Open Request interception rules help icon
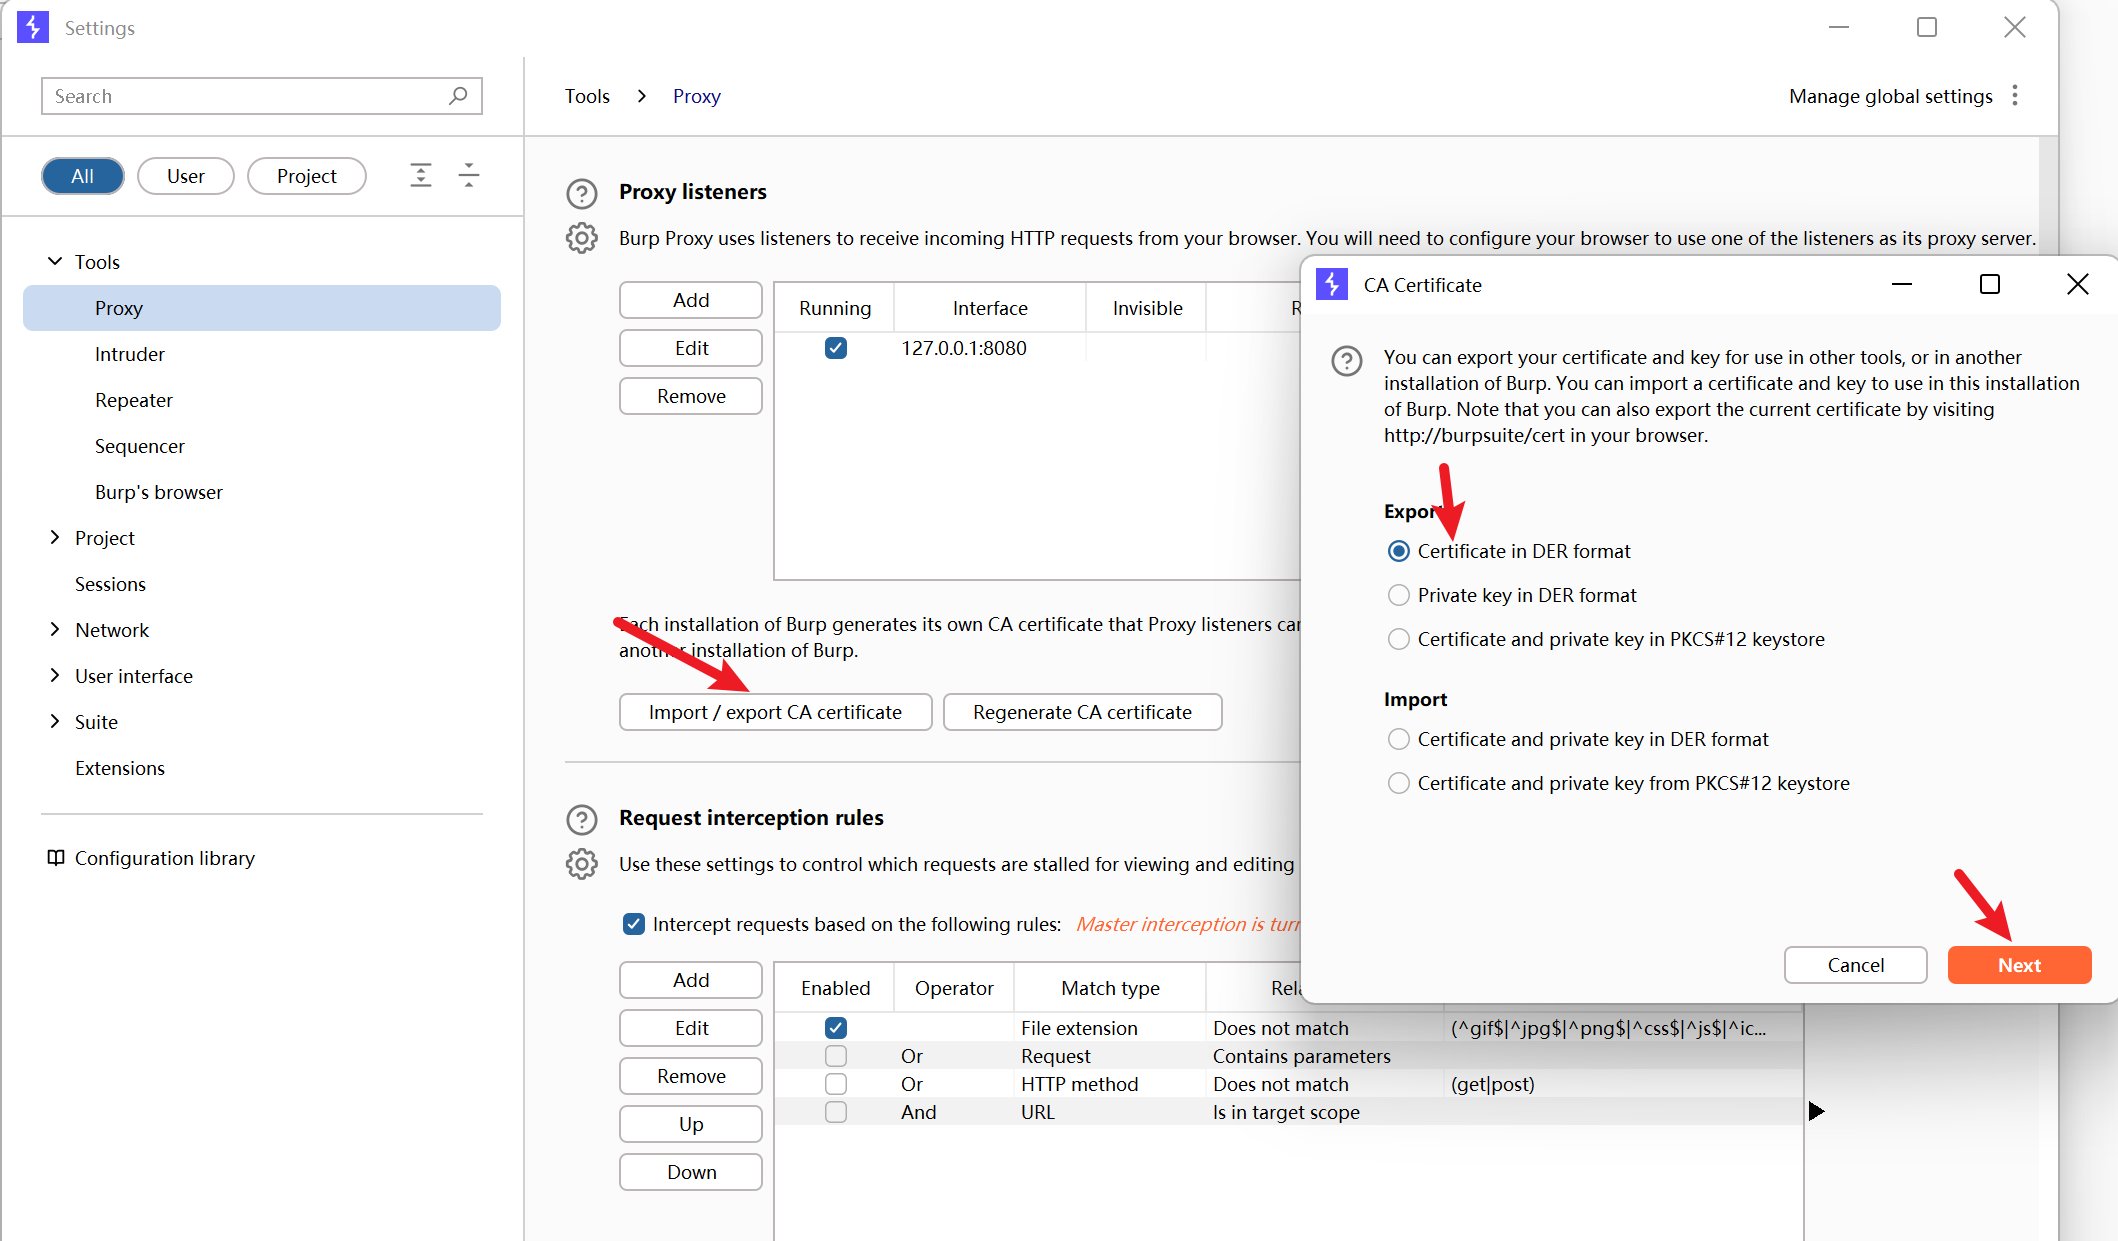Image resolution: width=2118 pixels, height=1241 pixels. [x=582, y=819]
